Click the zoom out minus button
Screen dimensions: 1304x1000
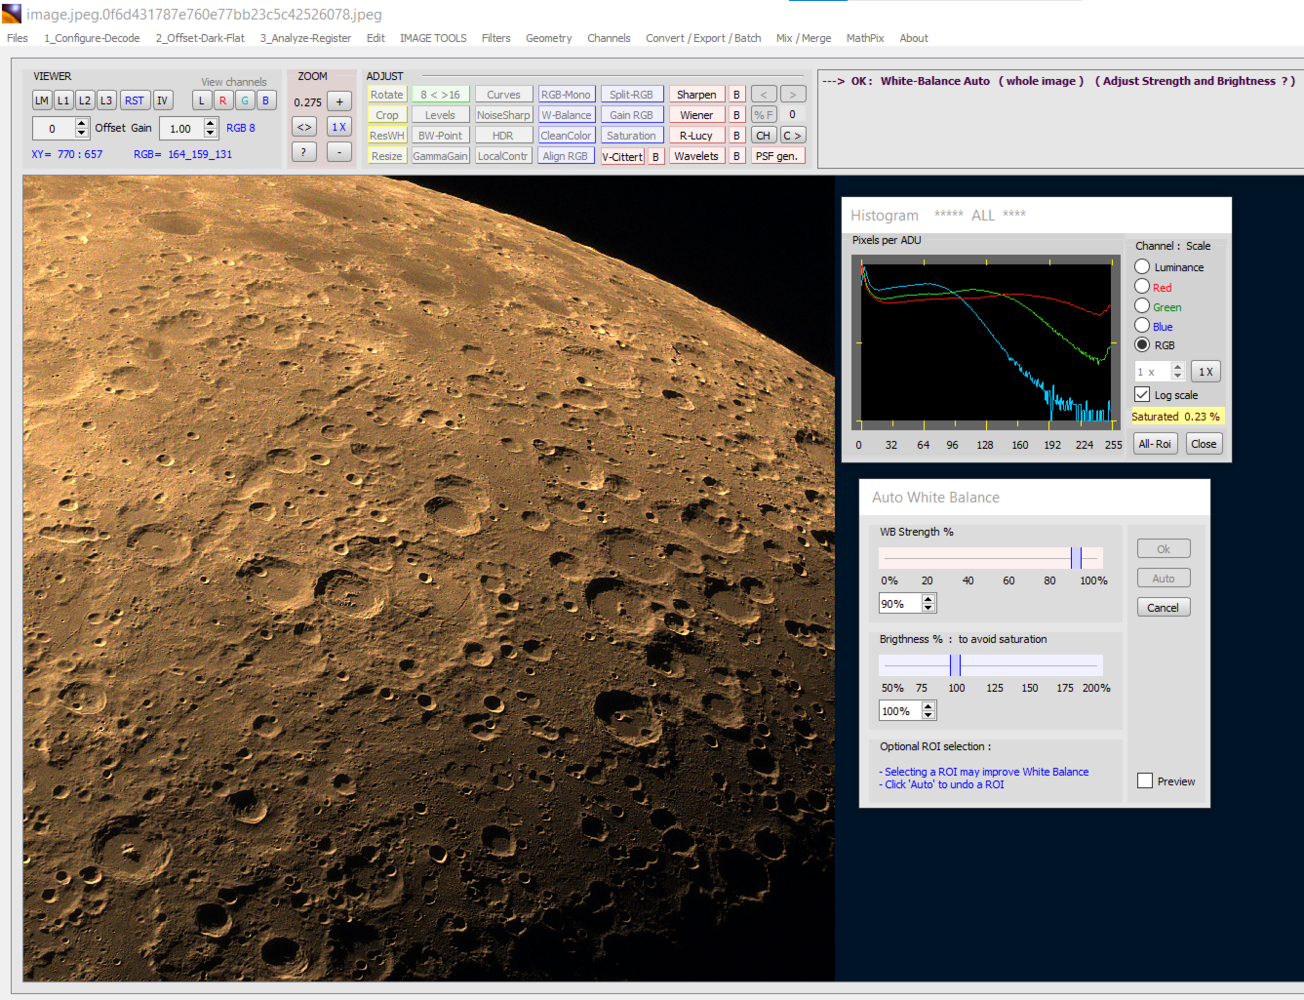[x=339, y=152]
